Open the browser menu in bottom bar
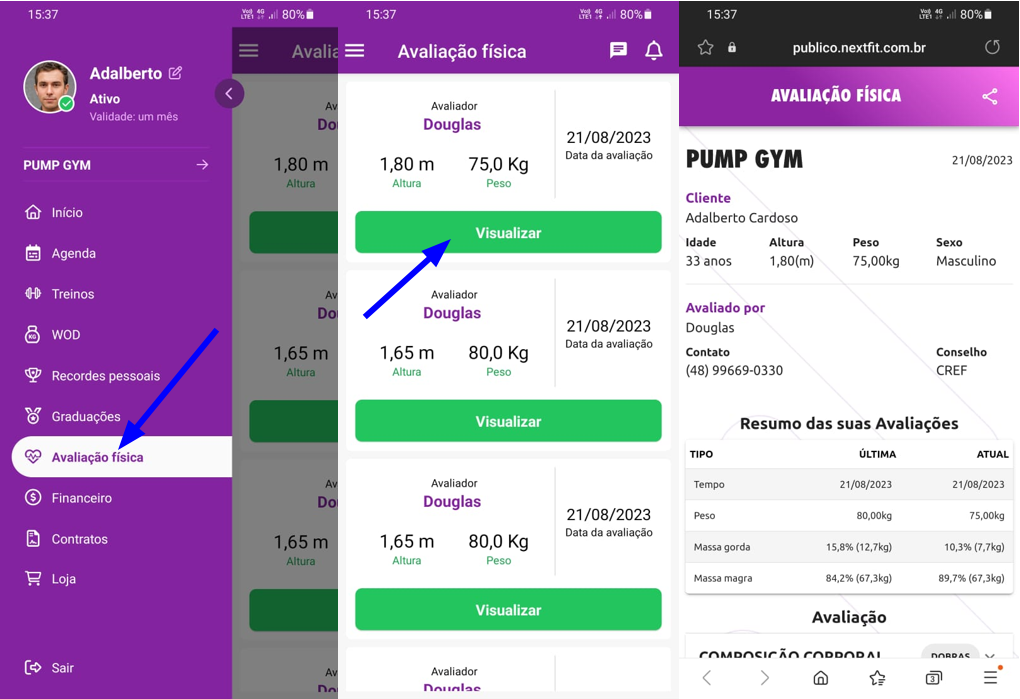This screenshot has width=1020, height=699. pyautogui.click(x=990, y=678)
